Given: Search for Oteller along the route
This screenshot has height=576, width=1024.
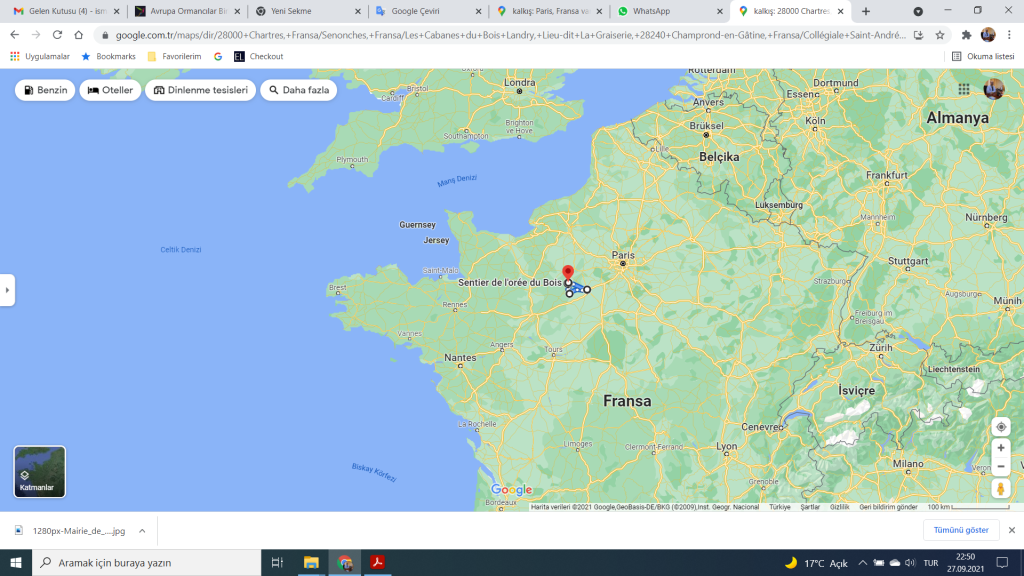Looking at the screenshot, I should 111,90.
